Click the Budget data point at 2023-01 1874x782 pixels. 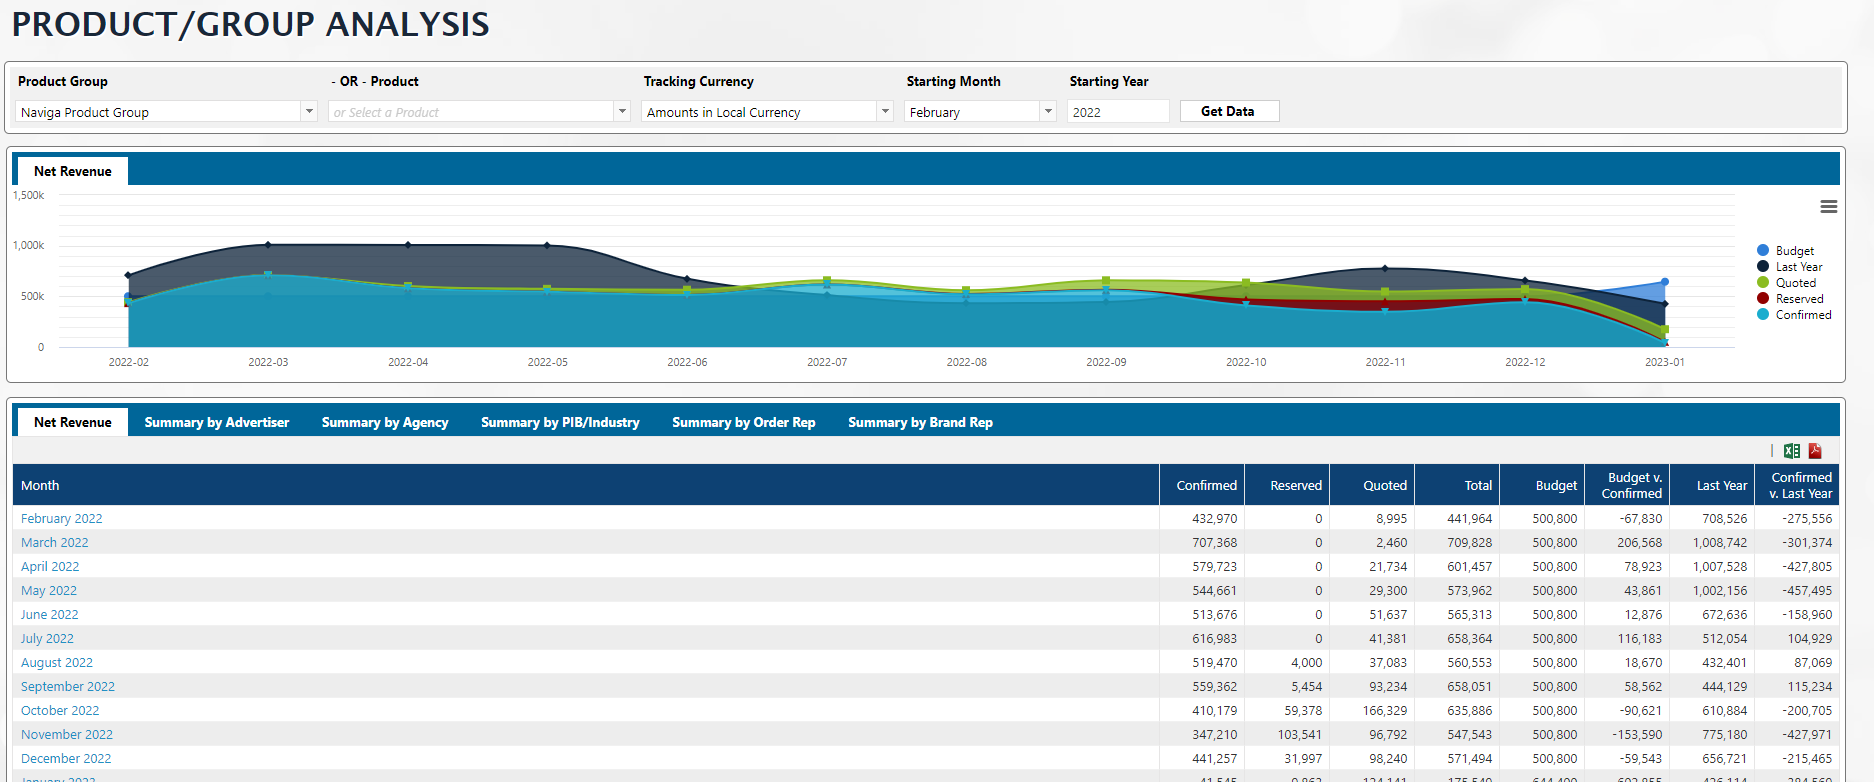pyautogui.click(x=1665, y=282)
